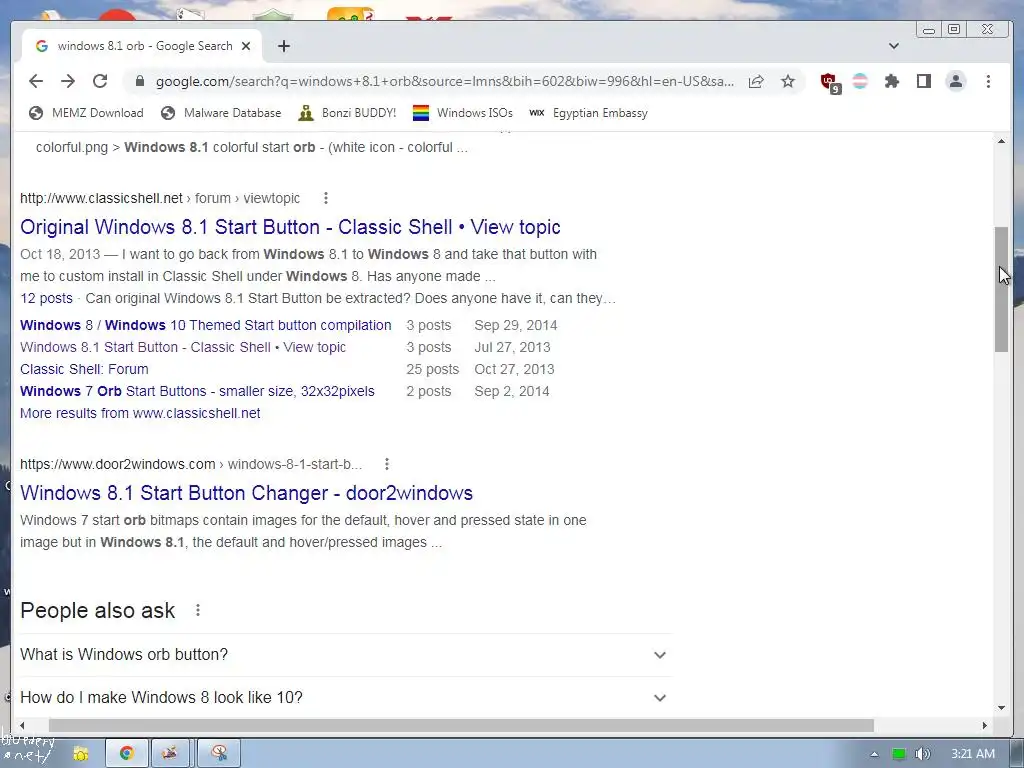Bookmark this page with the star icon
The image size is (1024, 768).
788,81
